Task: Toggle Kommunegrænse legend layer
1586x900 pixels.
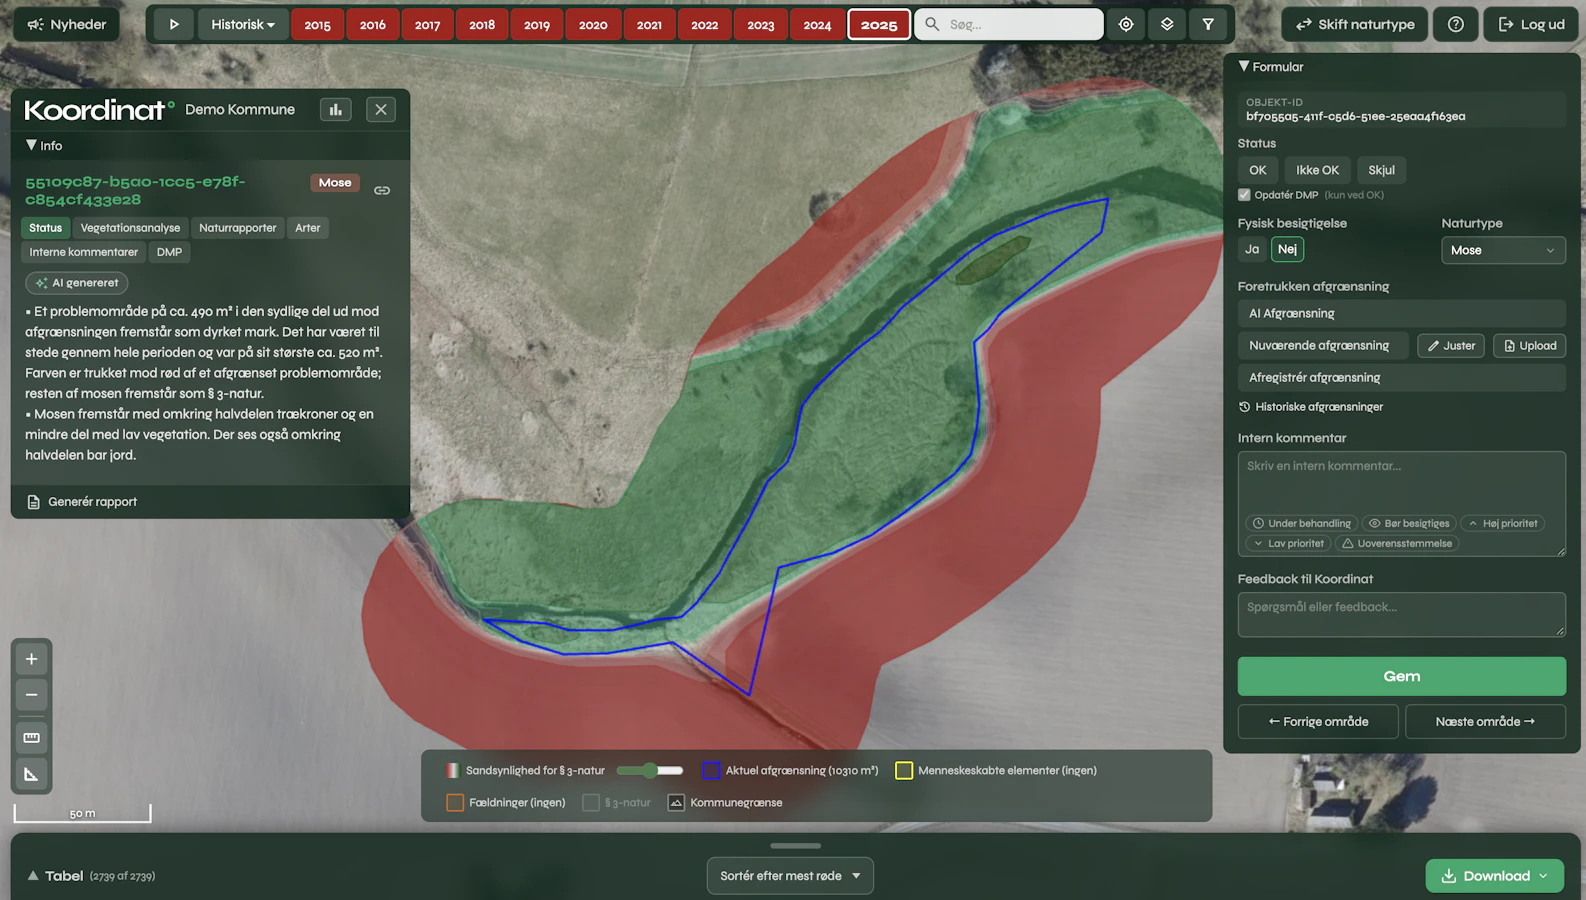Action: tap(676, 803)
